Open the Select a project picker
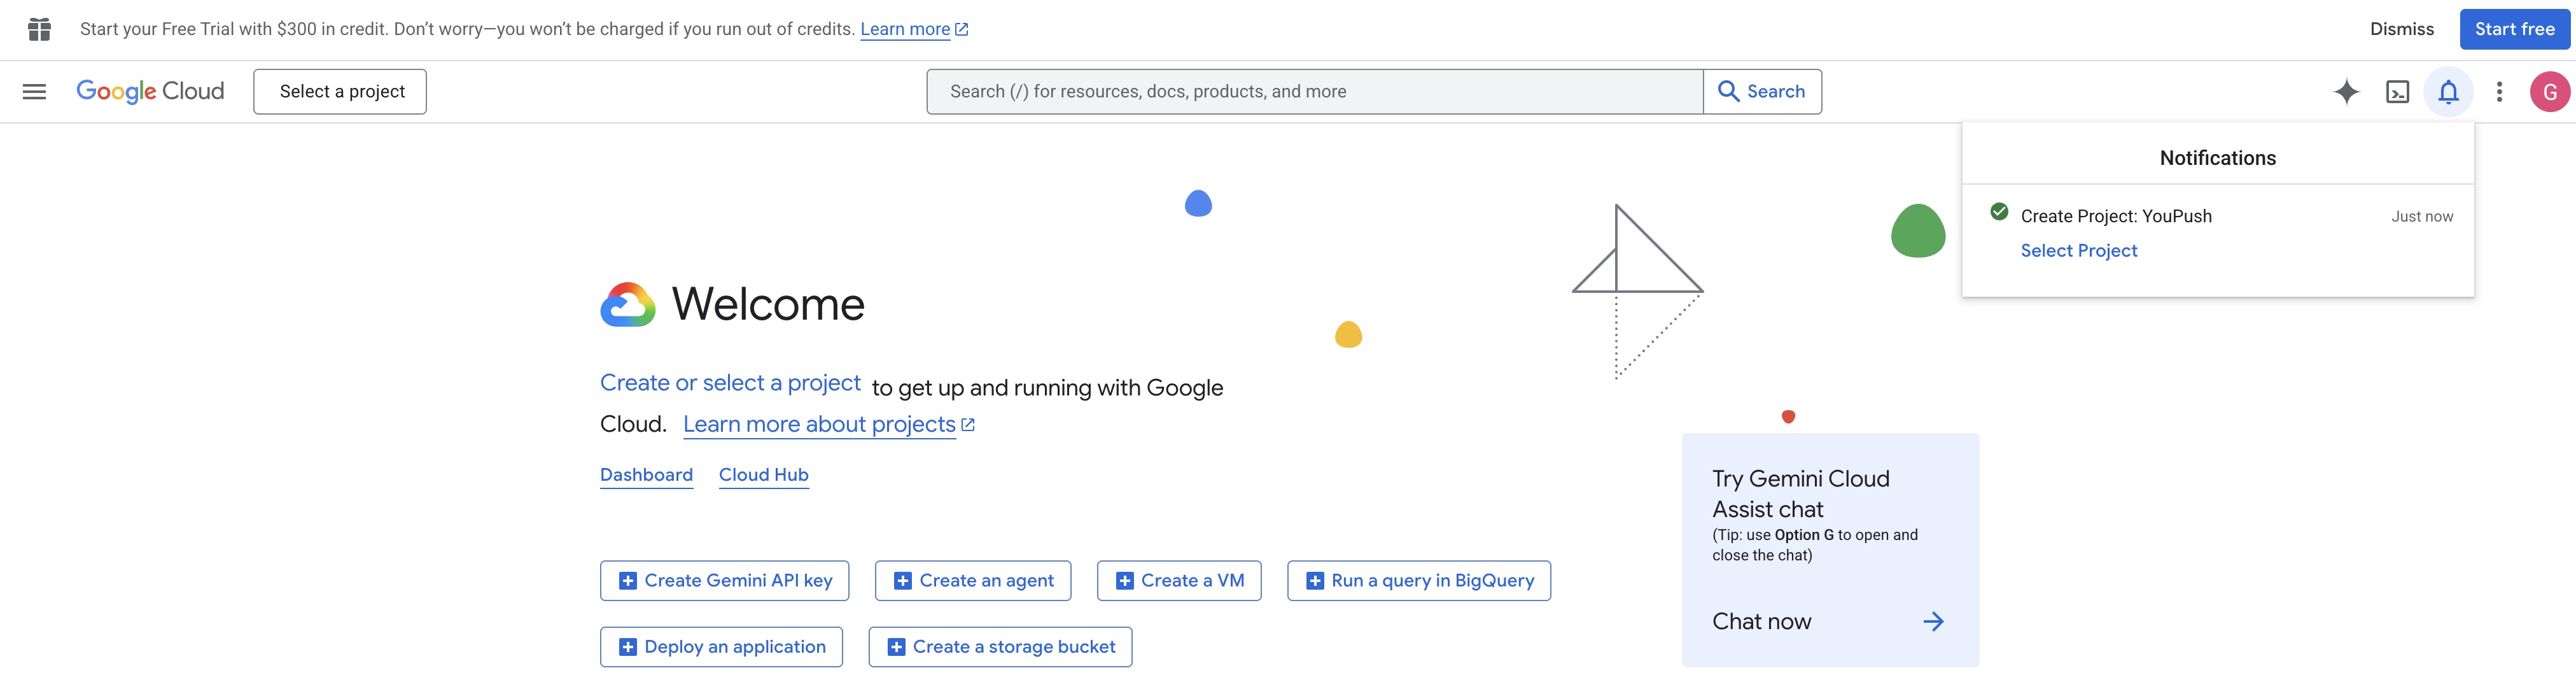Screen dimensions: 2576x689 340,91
